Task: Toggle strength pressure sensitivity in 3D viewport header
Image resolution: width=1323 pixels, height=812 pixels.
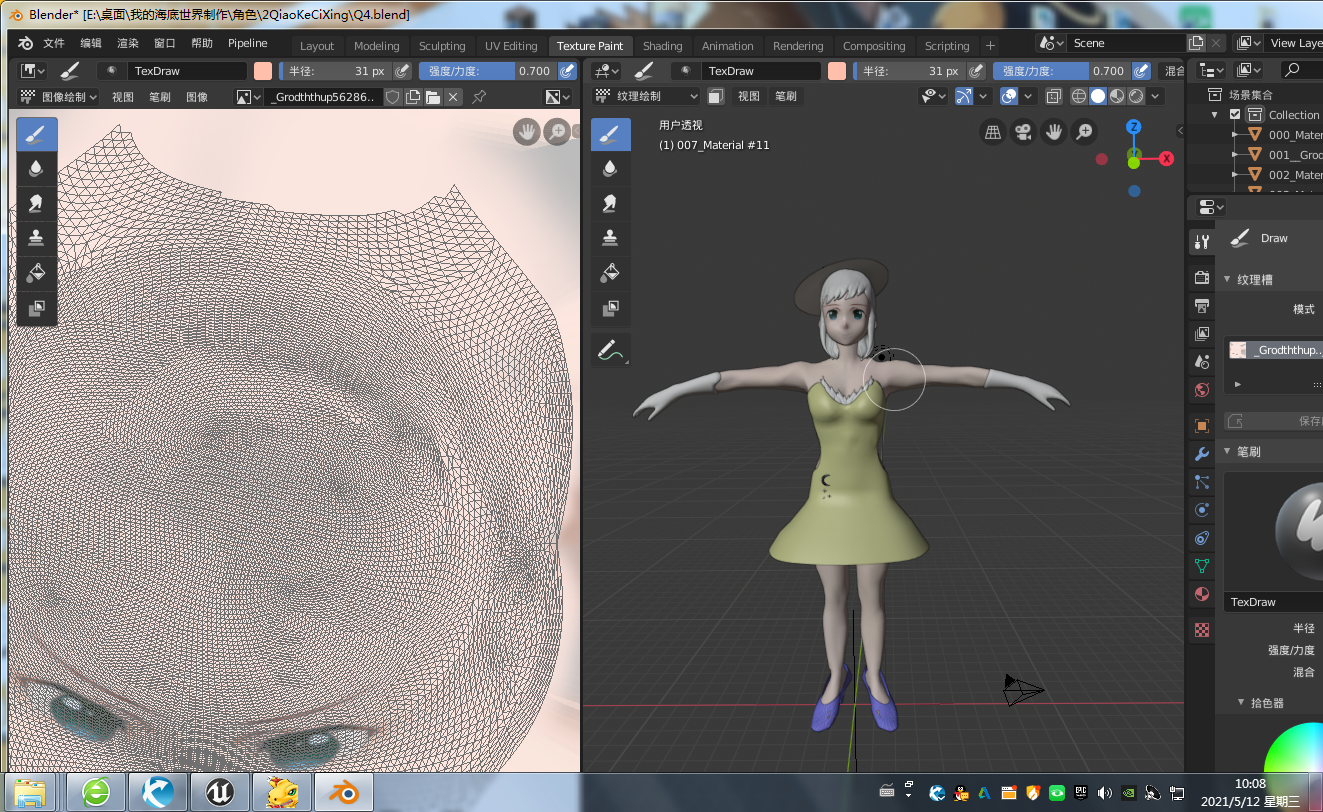Action: [x=1141, y=71]
